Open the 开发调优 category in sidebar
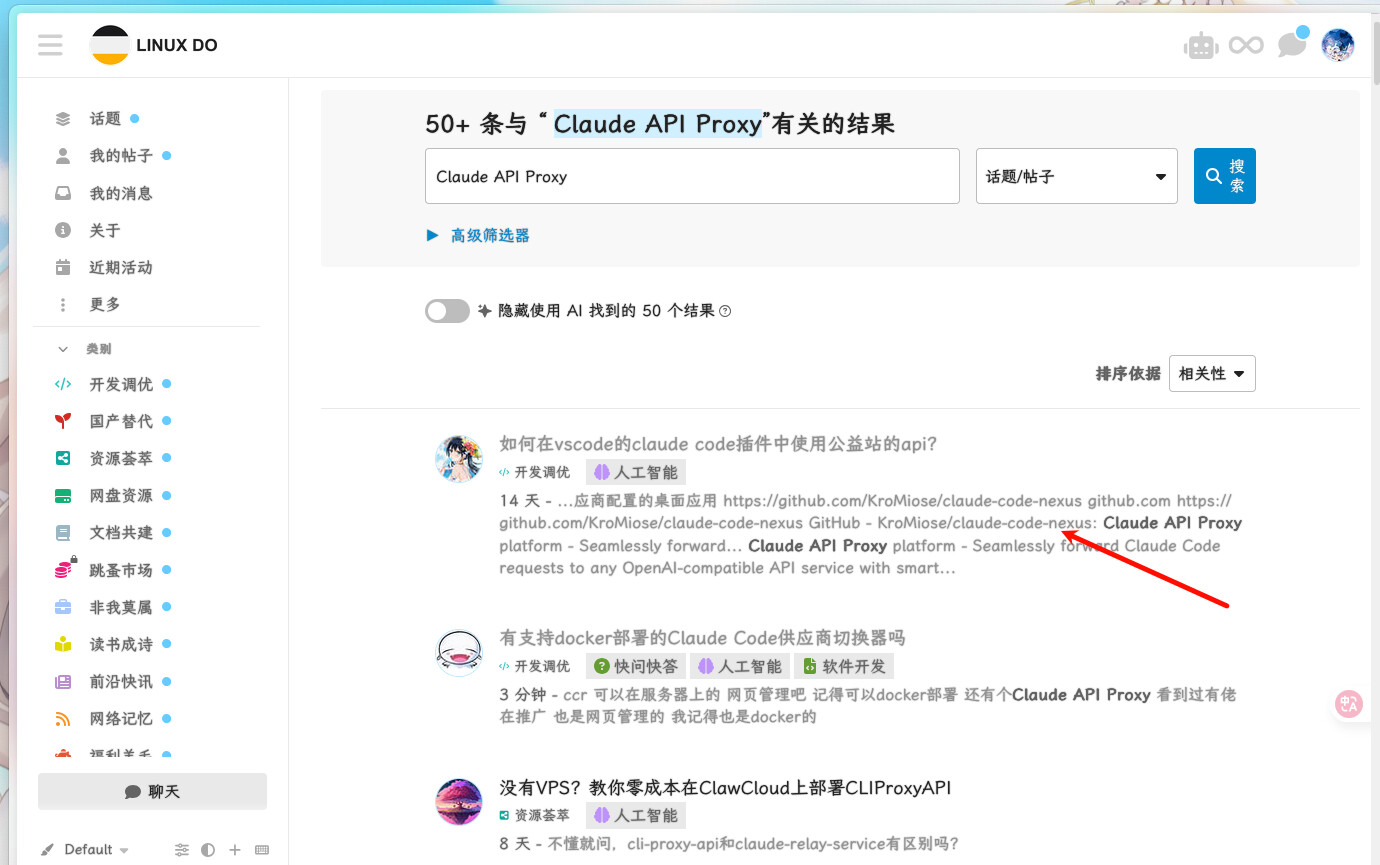Viewport: 1380px width, 865px height. (x=120, y=384)
